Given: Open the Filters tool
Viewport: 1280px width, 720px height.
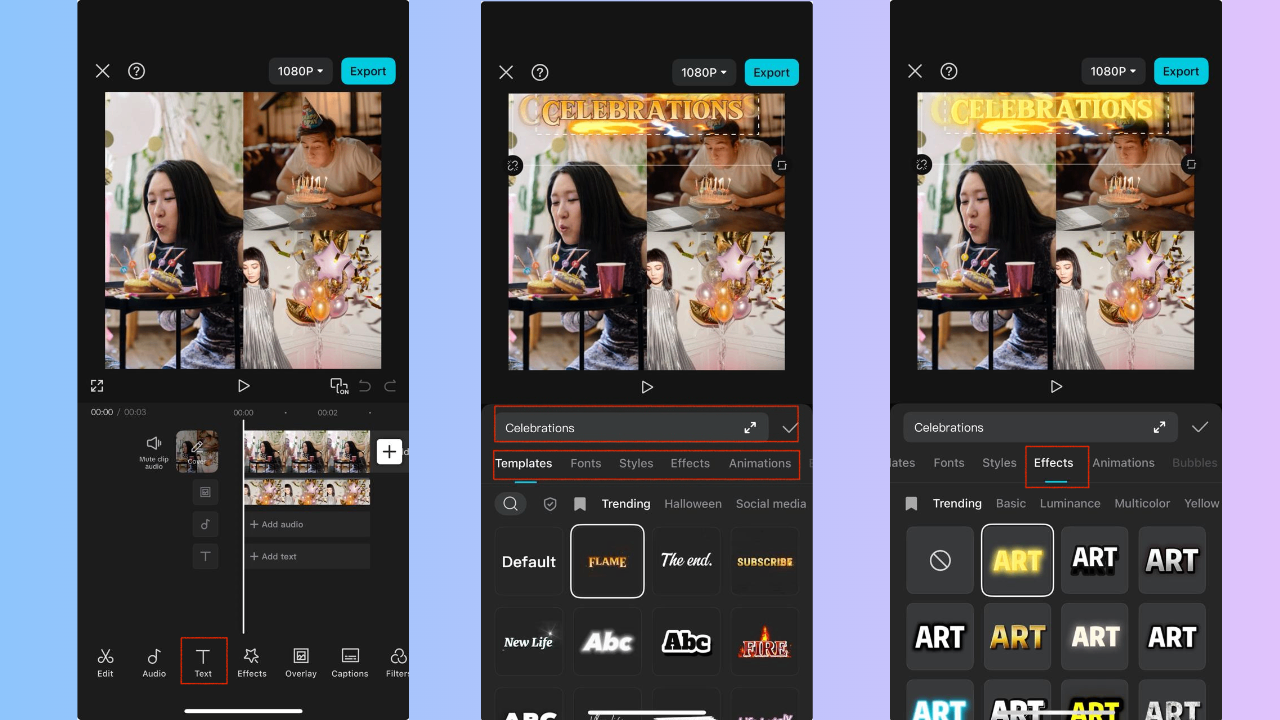Looking at the screenshot, I should pos(396,662).
